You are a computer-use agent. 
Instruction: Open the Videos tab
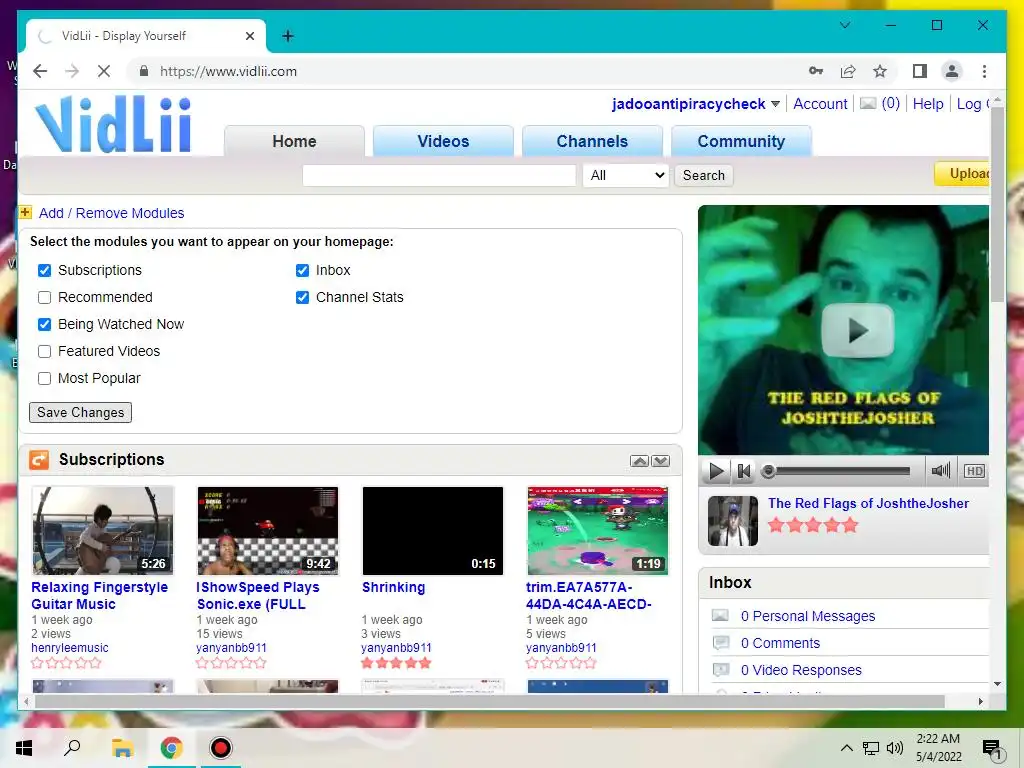pyautogui.click(x=443, y=141)
